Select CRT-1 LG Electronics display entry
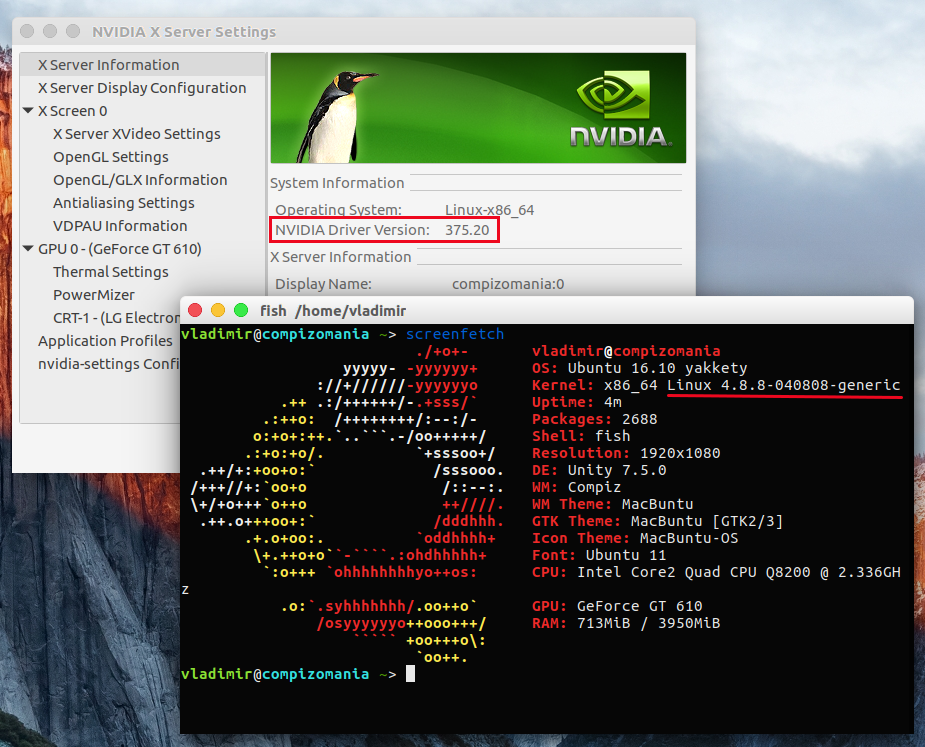The image size is (925, 747). [x=116, y=318]
